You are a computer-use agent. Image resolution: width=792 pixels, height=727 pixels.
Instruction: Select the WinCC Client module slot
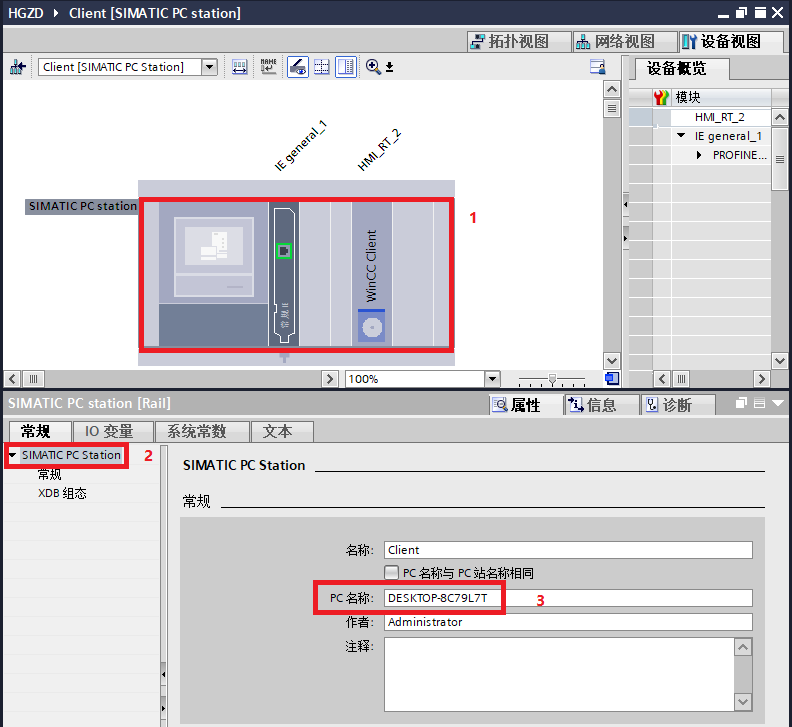coord(372,273)
